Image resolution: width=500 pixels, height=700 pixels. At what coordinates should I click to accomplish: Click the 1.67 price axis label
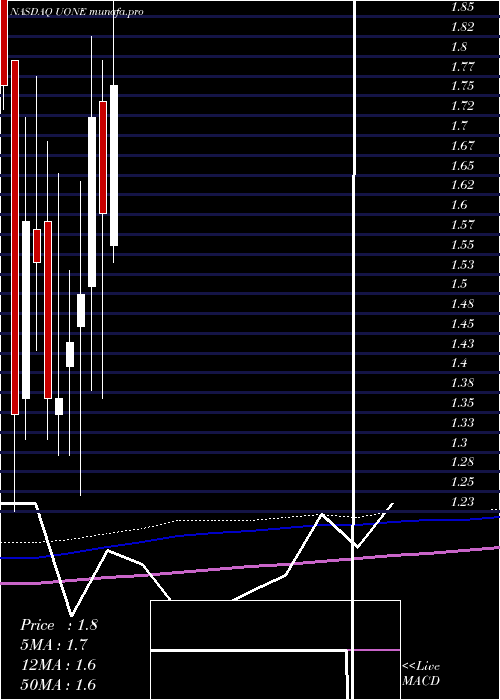[462, 146]
